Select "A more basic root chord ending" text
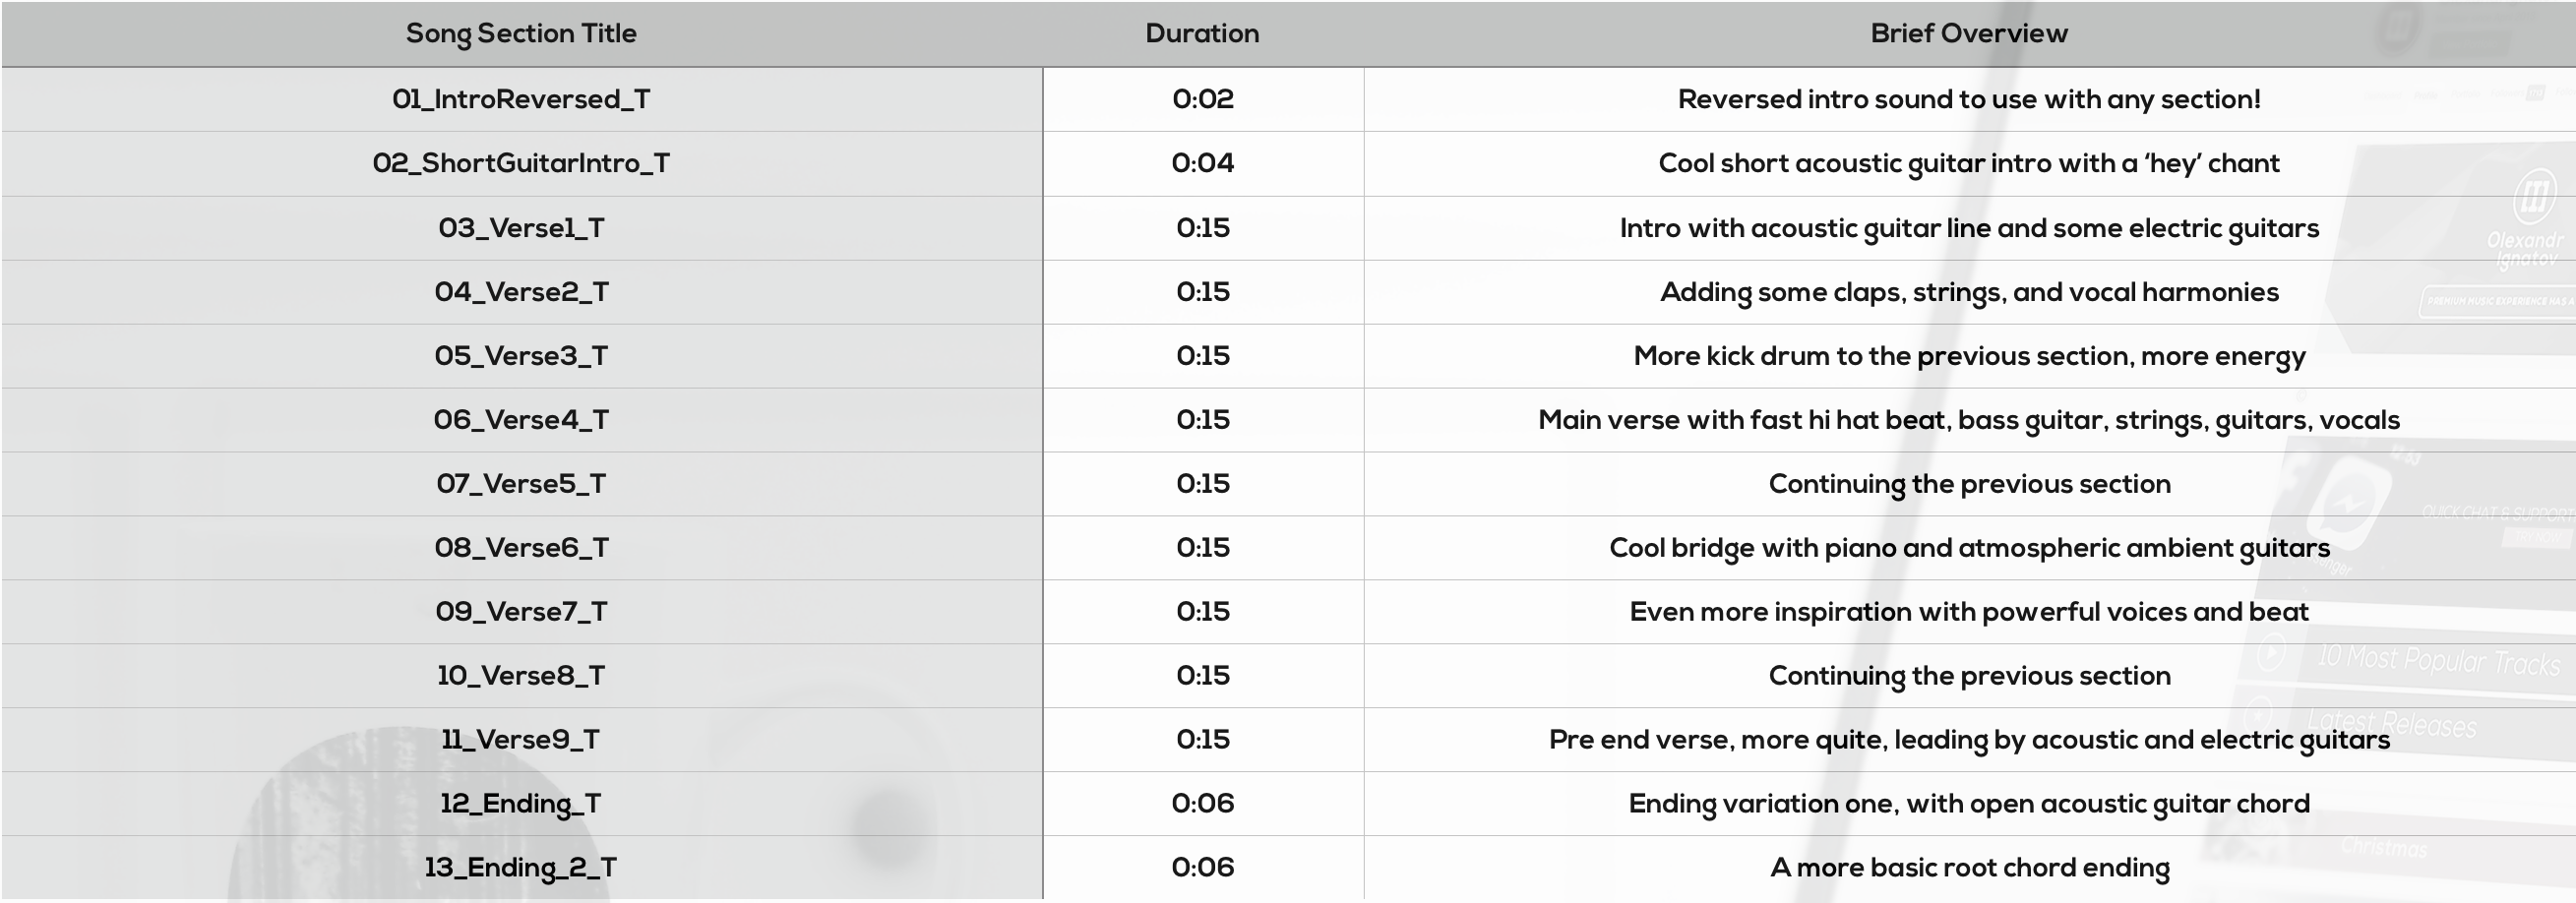Image resolution: width=2576 pixels, height=903 pixels. [x=1969, y=869]
